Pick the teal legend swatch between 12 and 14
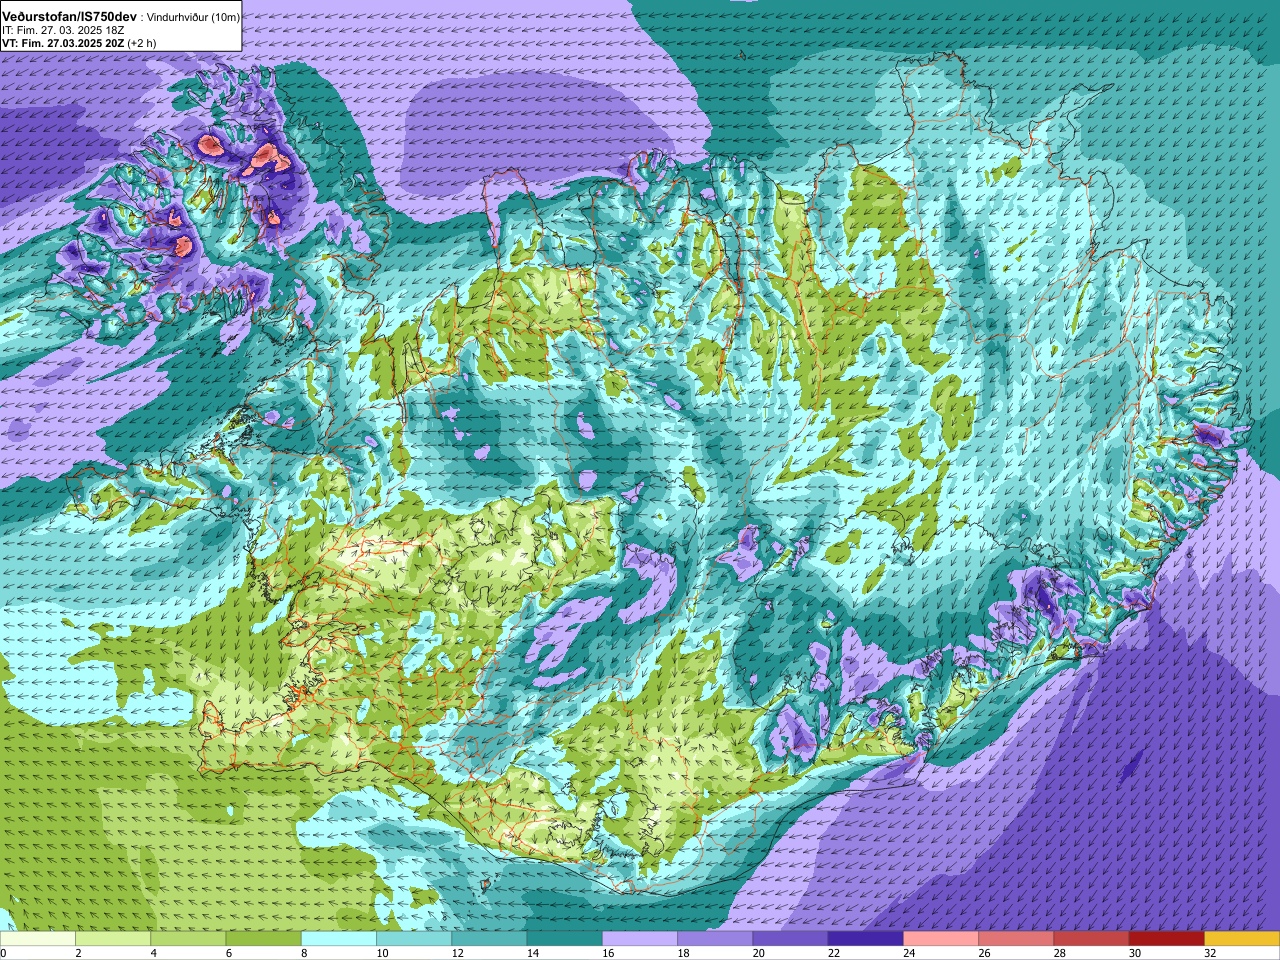1280x960 pixels. click(x=489, y=939)
